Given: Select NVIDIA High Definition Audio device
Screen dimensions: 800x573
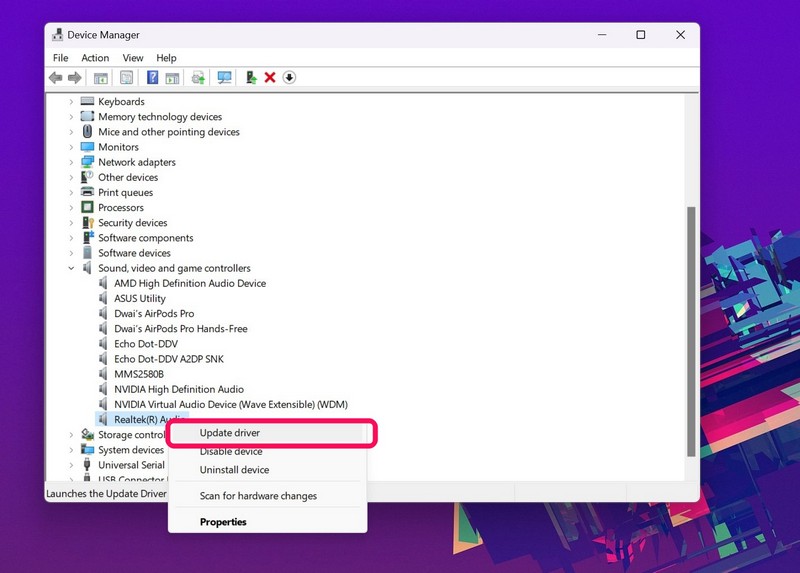Looking at the screenshot, I should [x=178, y=389].
